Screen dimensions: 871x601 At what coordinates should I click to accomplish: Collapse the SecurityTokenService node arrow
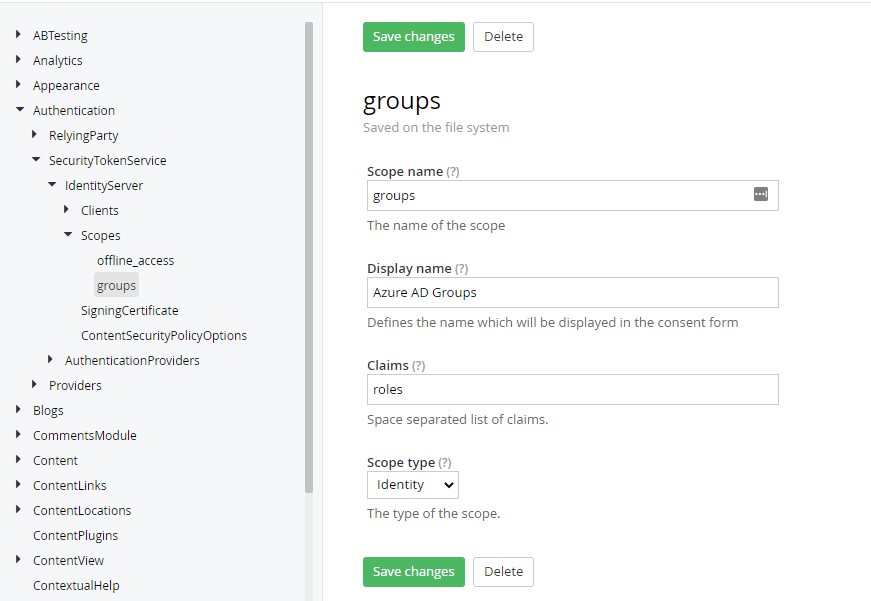pos(36,159)
